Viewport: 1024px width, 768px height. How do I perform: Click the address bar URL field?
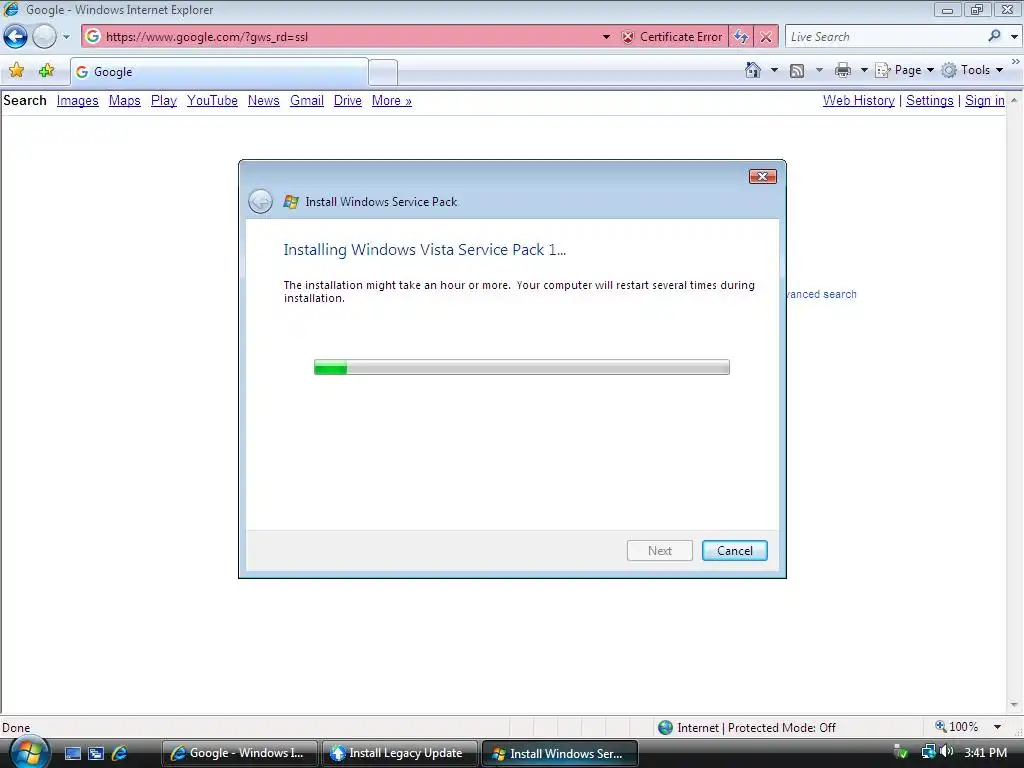(351, 37)
